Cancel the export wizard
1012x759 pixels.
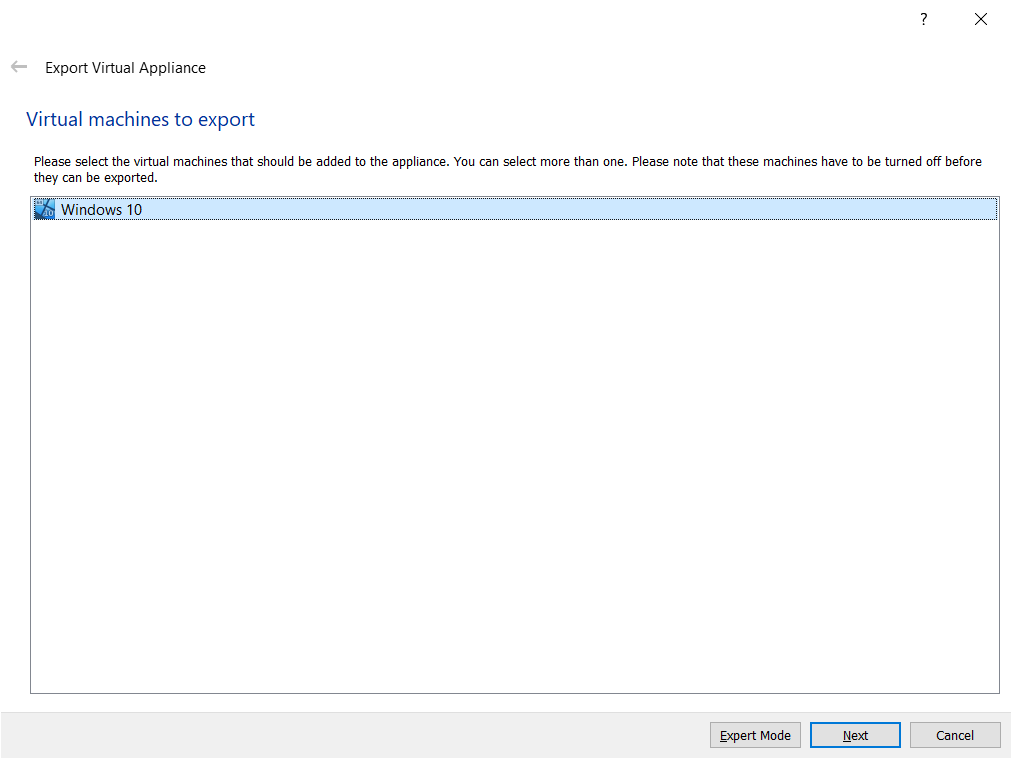955,735
